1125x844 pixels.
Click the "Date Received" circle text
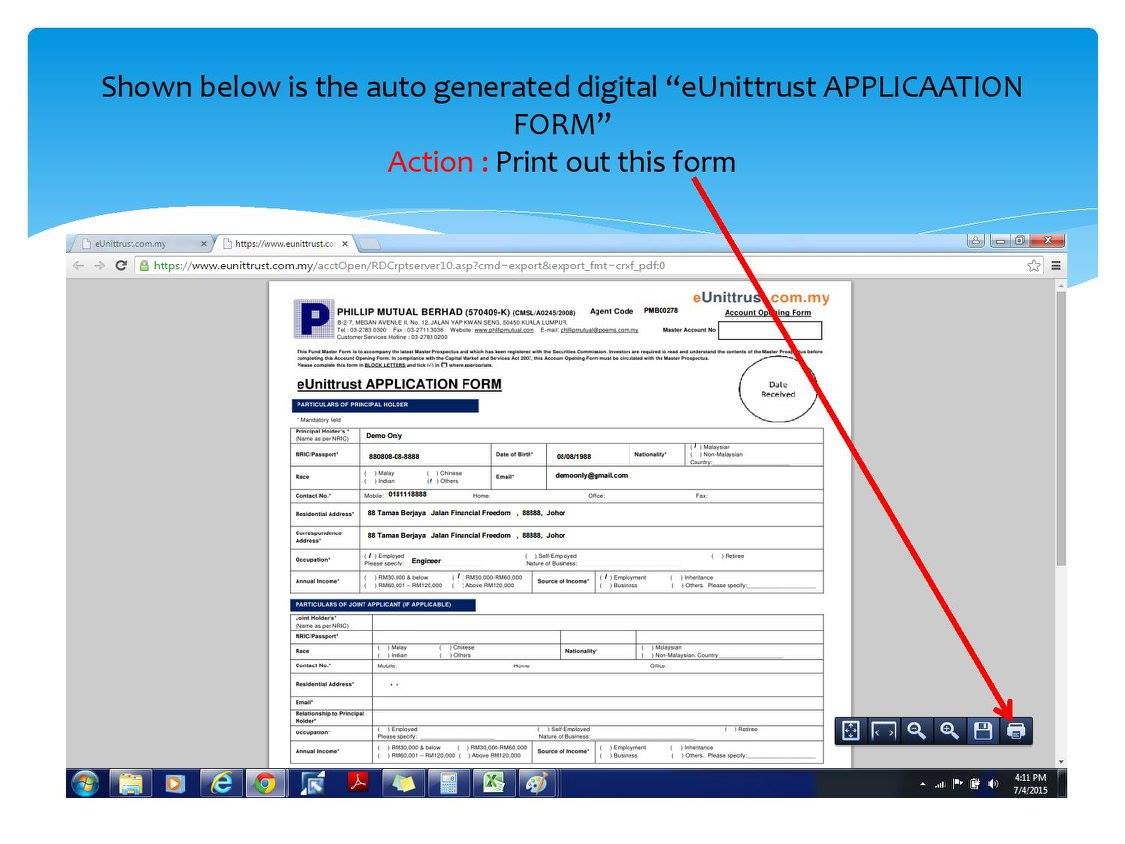click(x=778, y=390)
